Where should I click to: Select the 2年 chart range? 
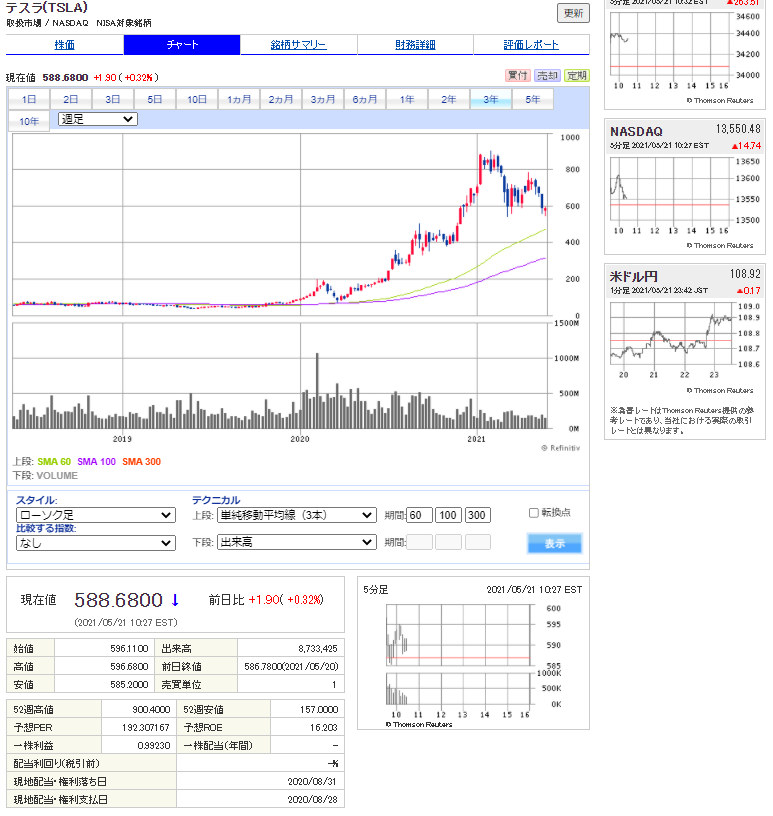(449, 99)
